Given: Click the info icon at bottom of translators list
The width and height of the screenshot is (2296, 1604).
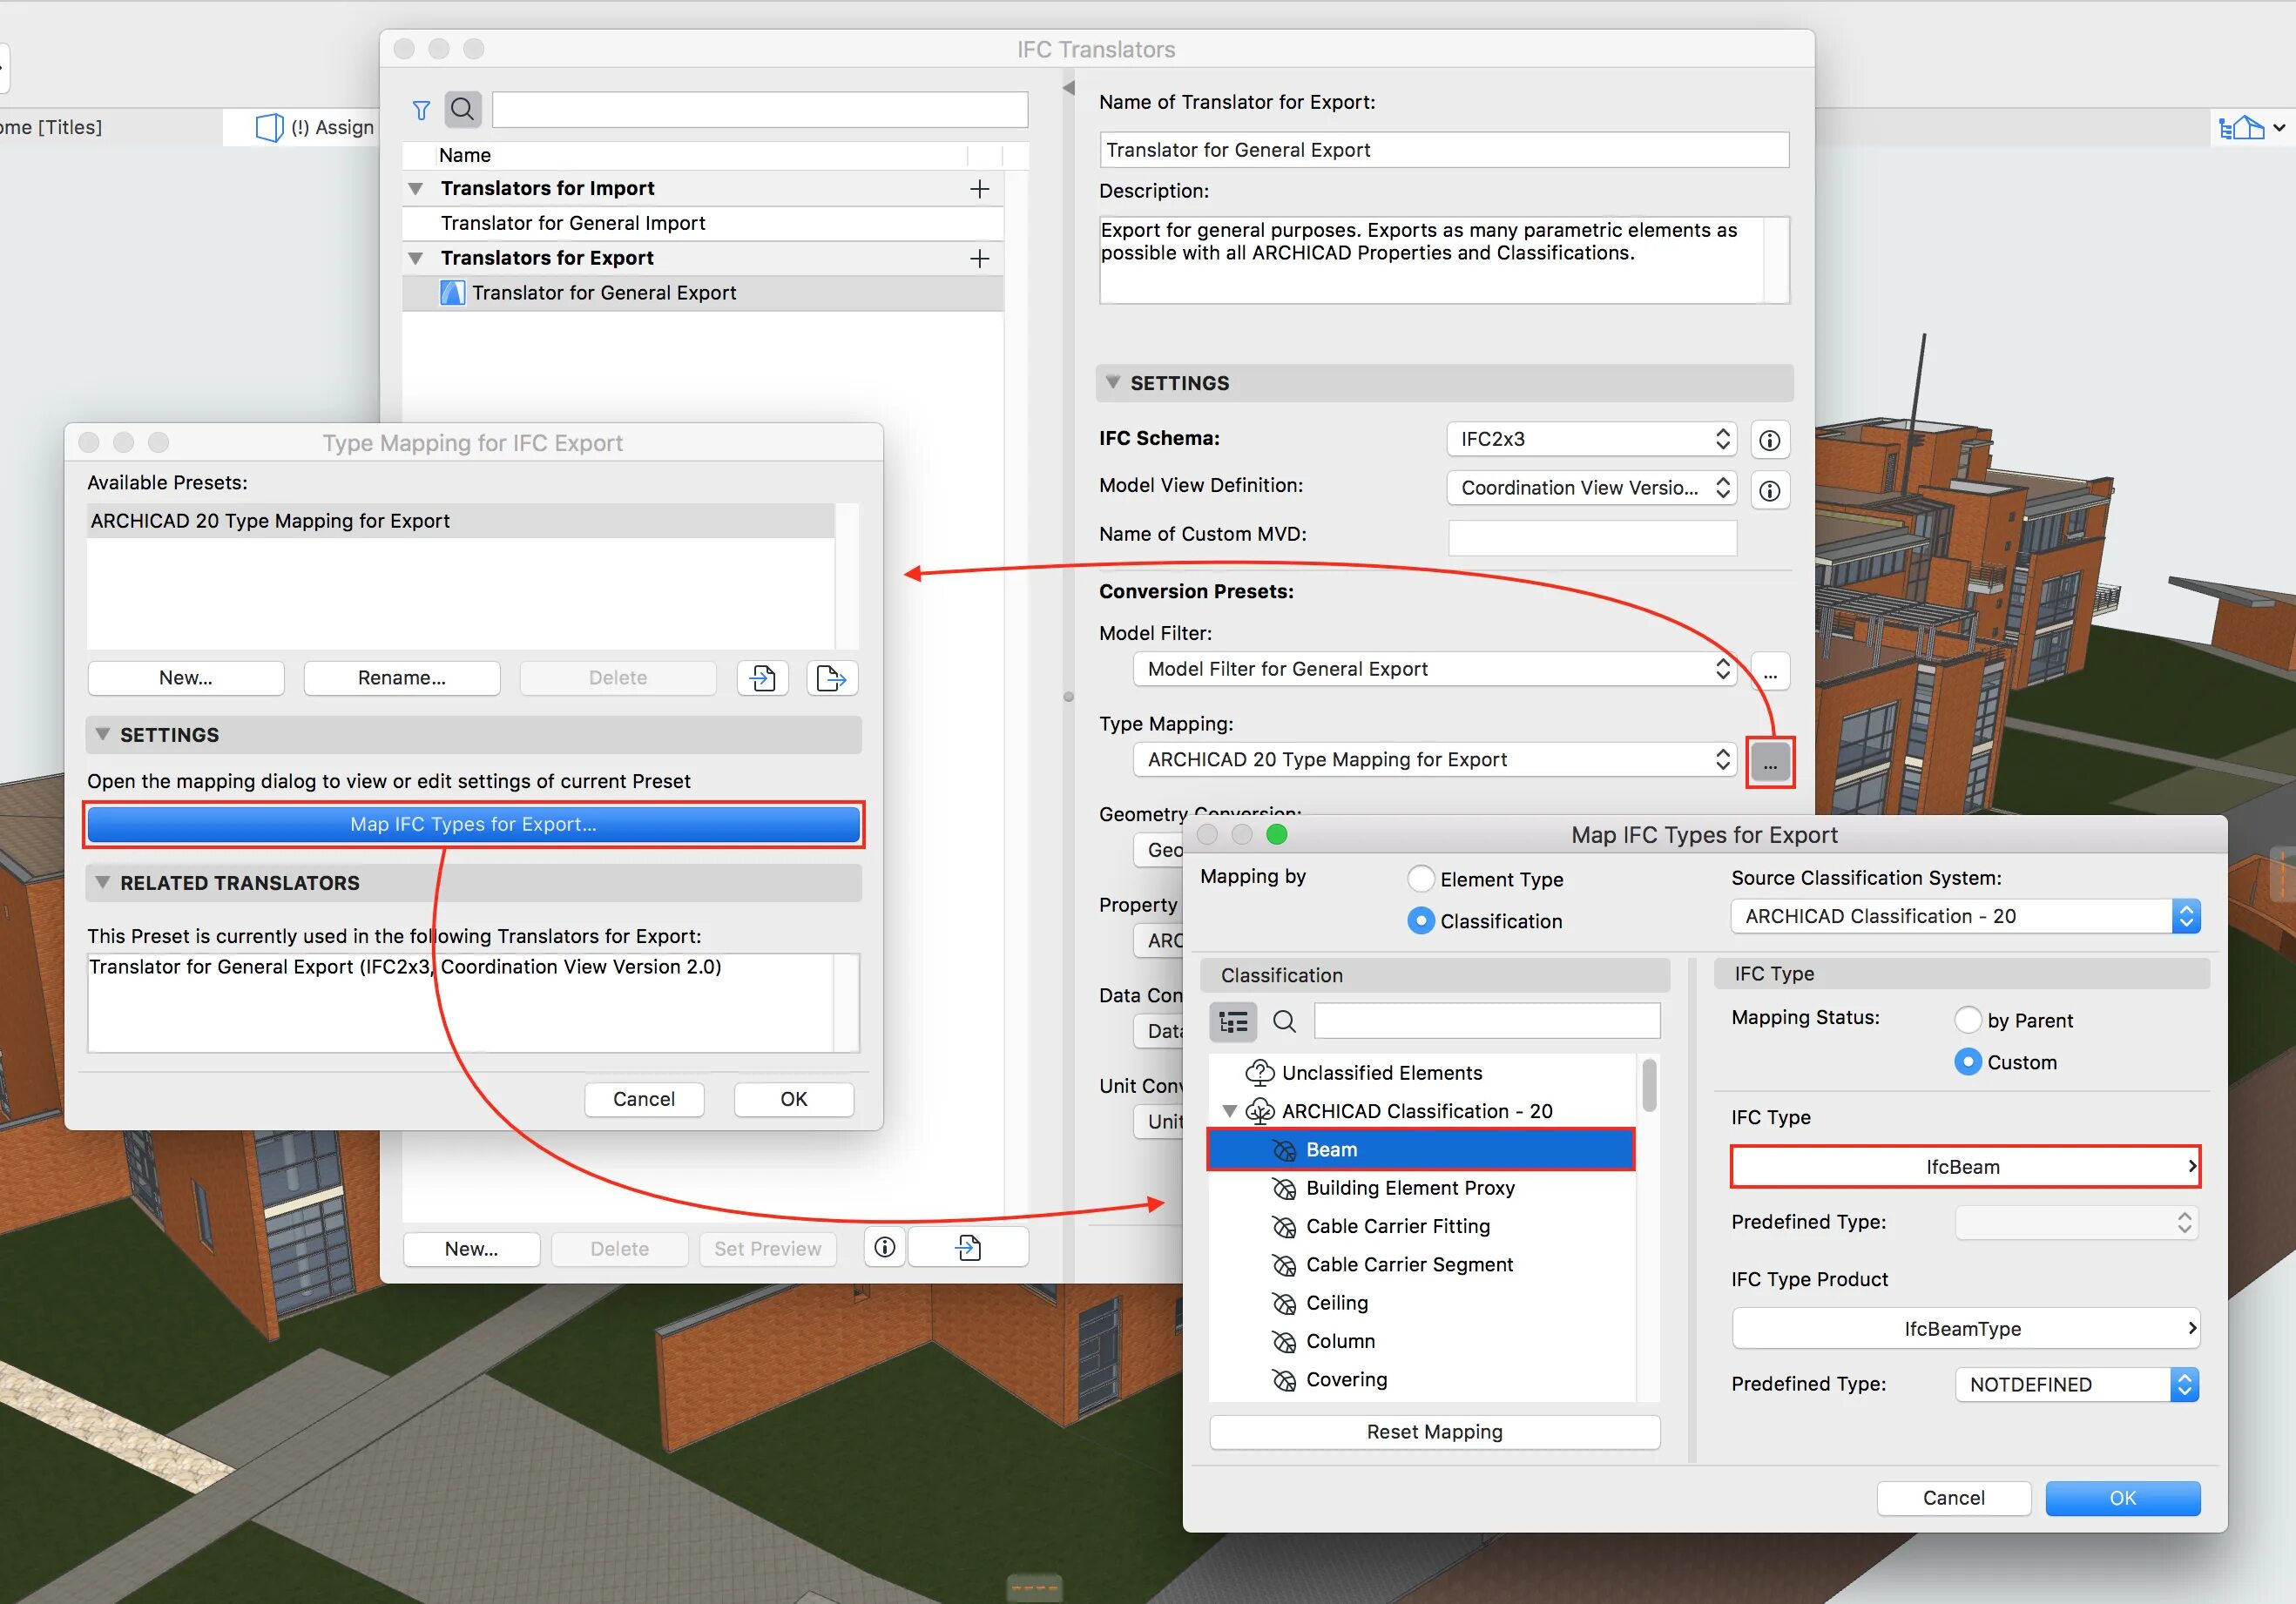Looking at the screenshot, I should (x=884, y=1247).
